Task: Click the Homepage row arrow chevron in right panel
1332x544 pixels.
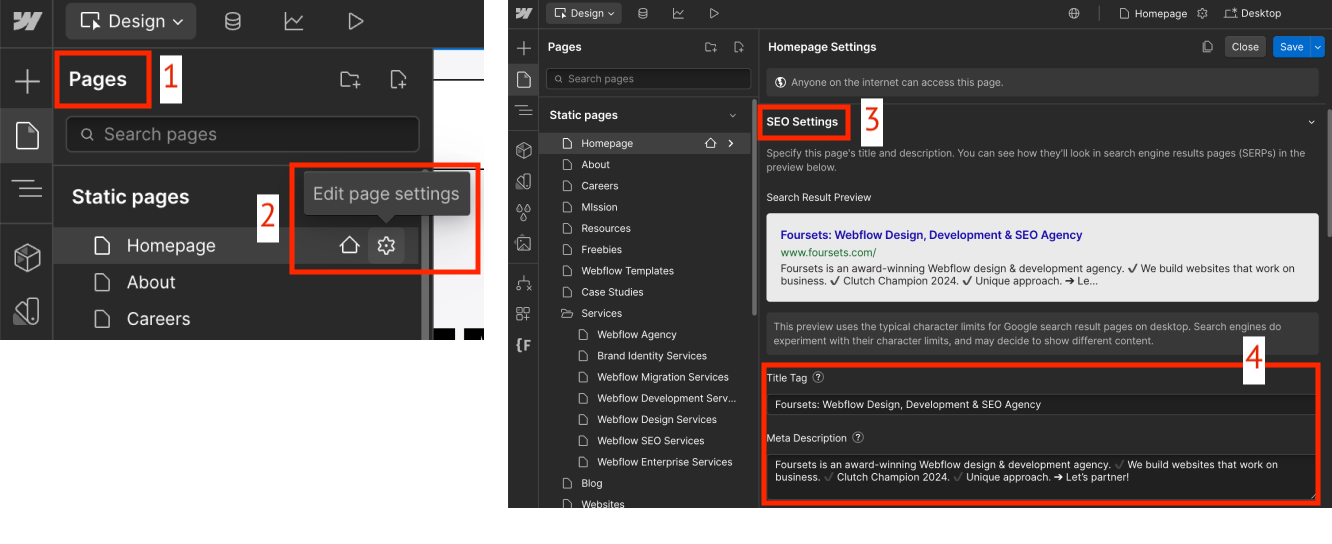Action: click(731, 144)
